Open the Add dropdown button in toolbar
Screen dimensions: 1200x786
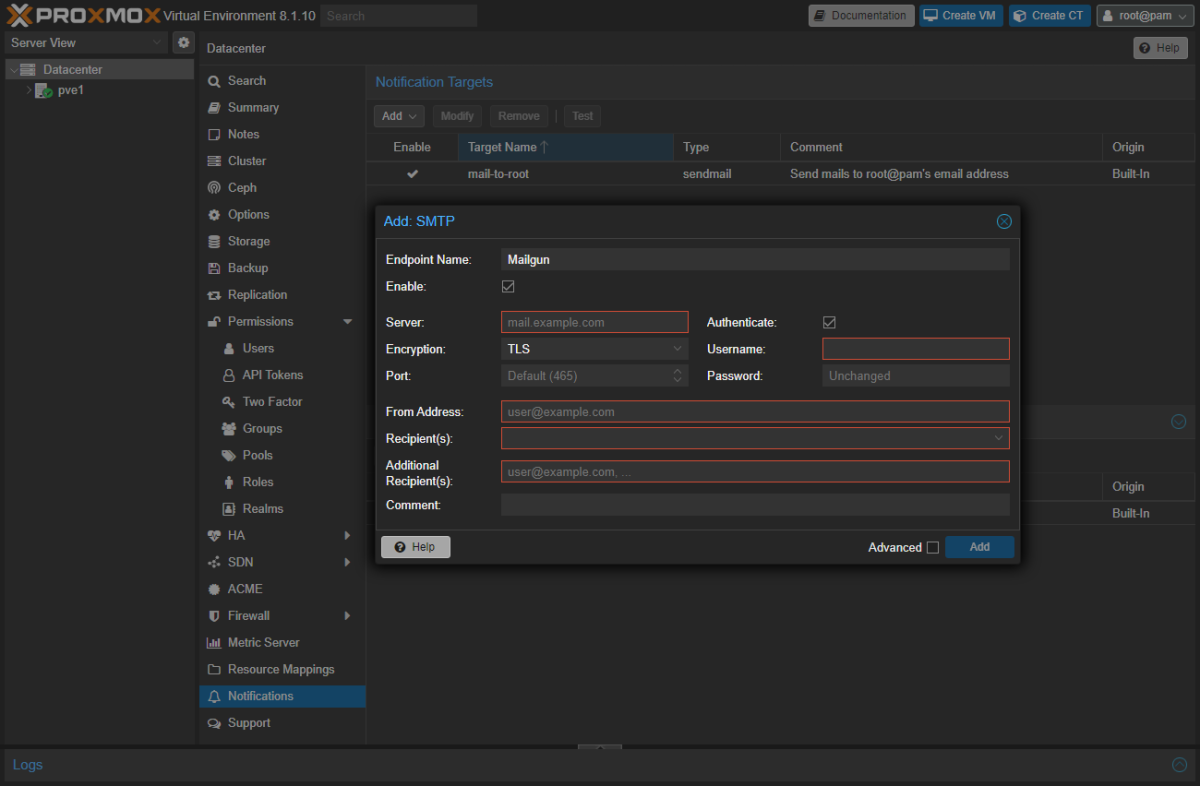coord(399,116)
